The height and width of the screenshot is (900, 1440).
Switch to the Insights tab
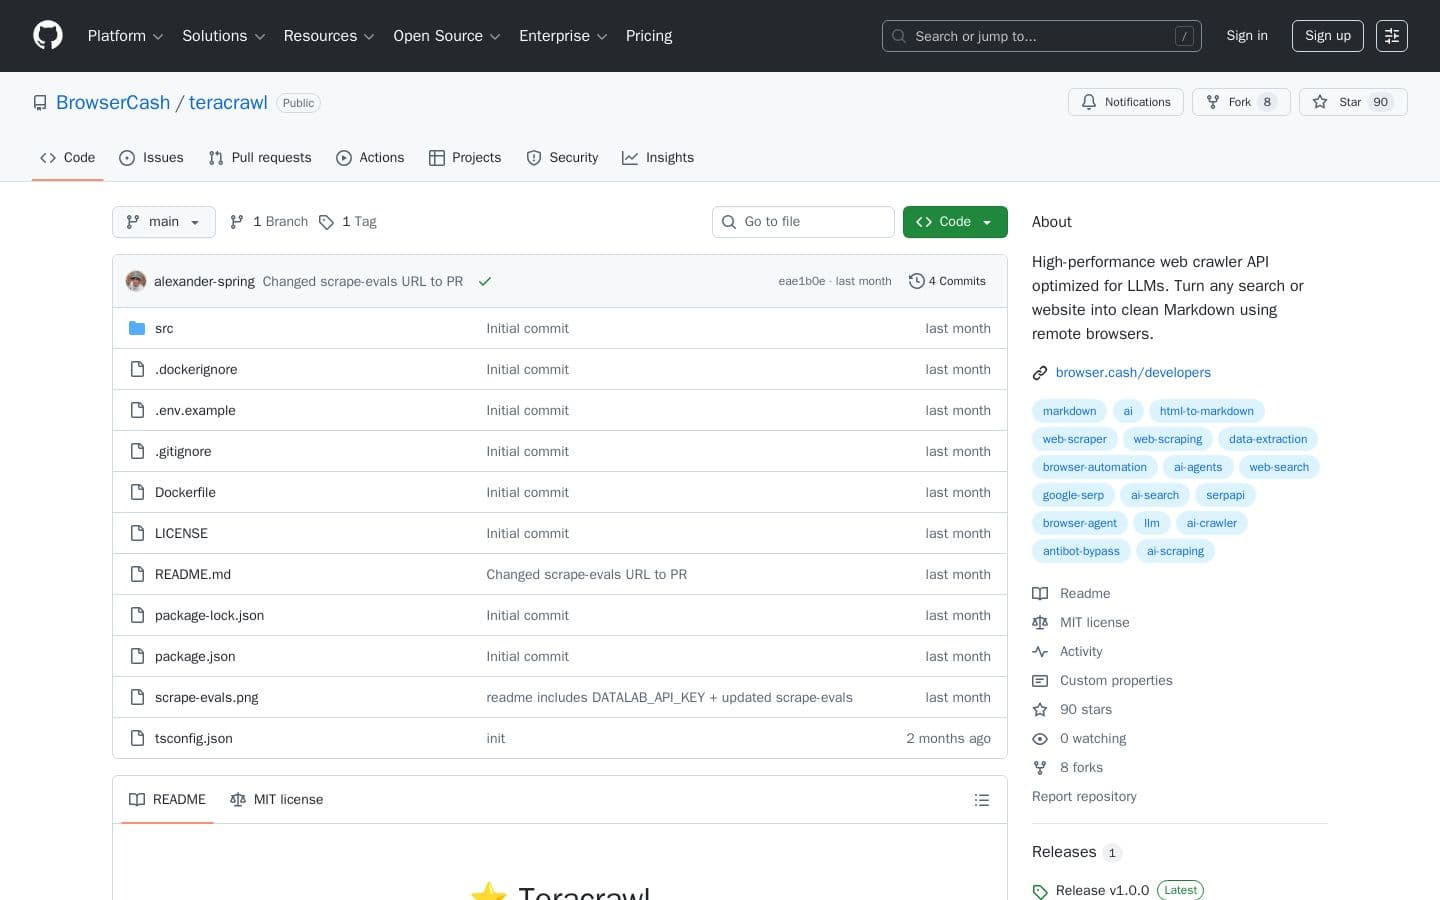(658, 158)
